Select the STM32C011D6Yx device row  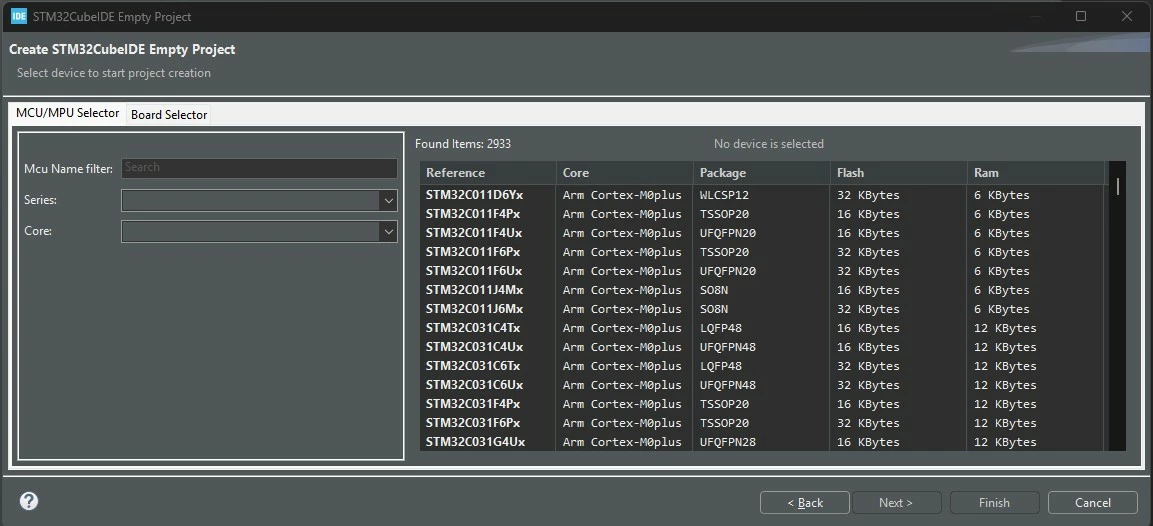click(x=762, y=195)
